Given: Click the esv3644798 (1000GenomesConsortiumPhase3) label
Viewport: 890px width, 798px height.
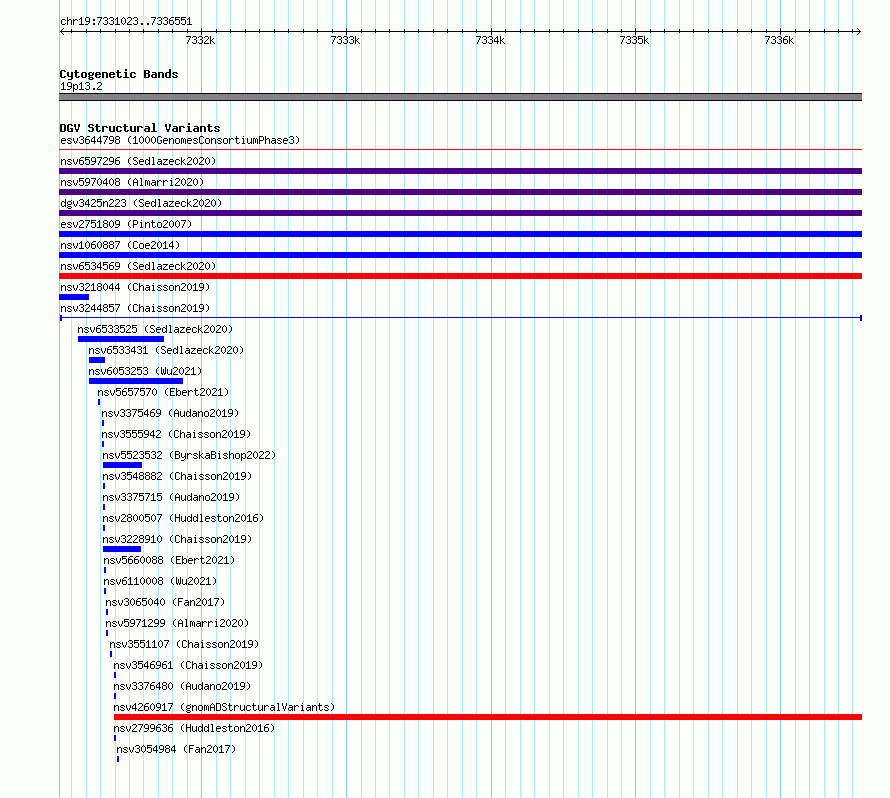Looking at the screenshot, I should pyautogui.click(x=180, y=140).
